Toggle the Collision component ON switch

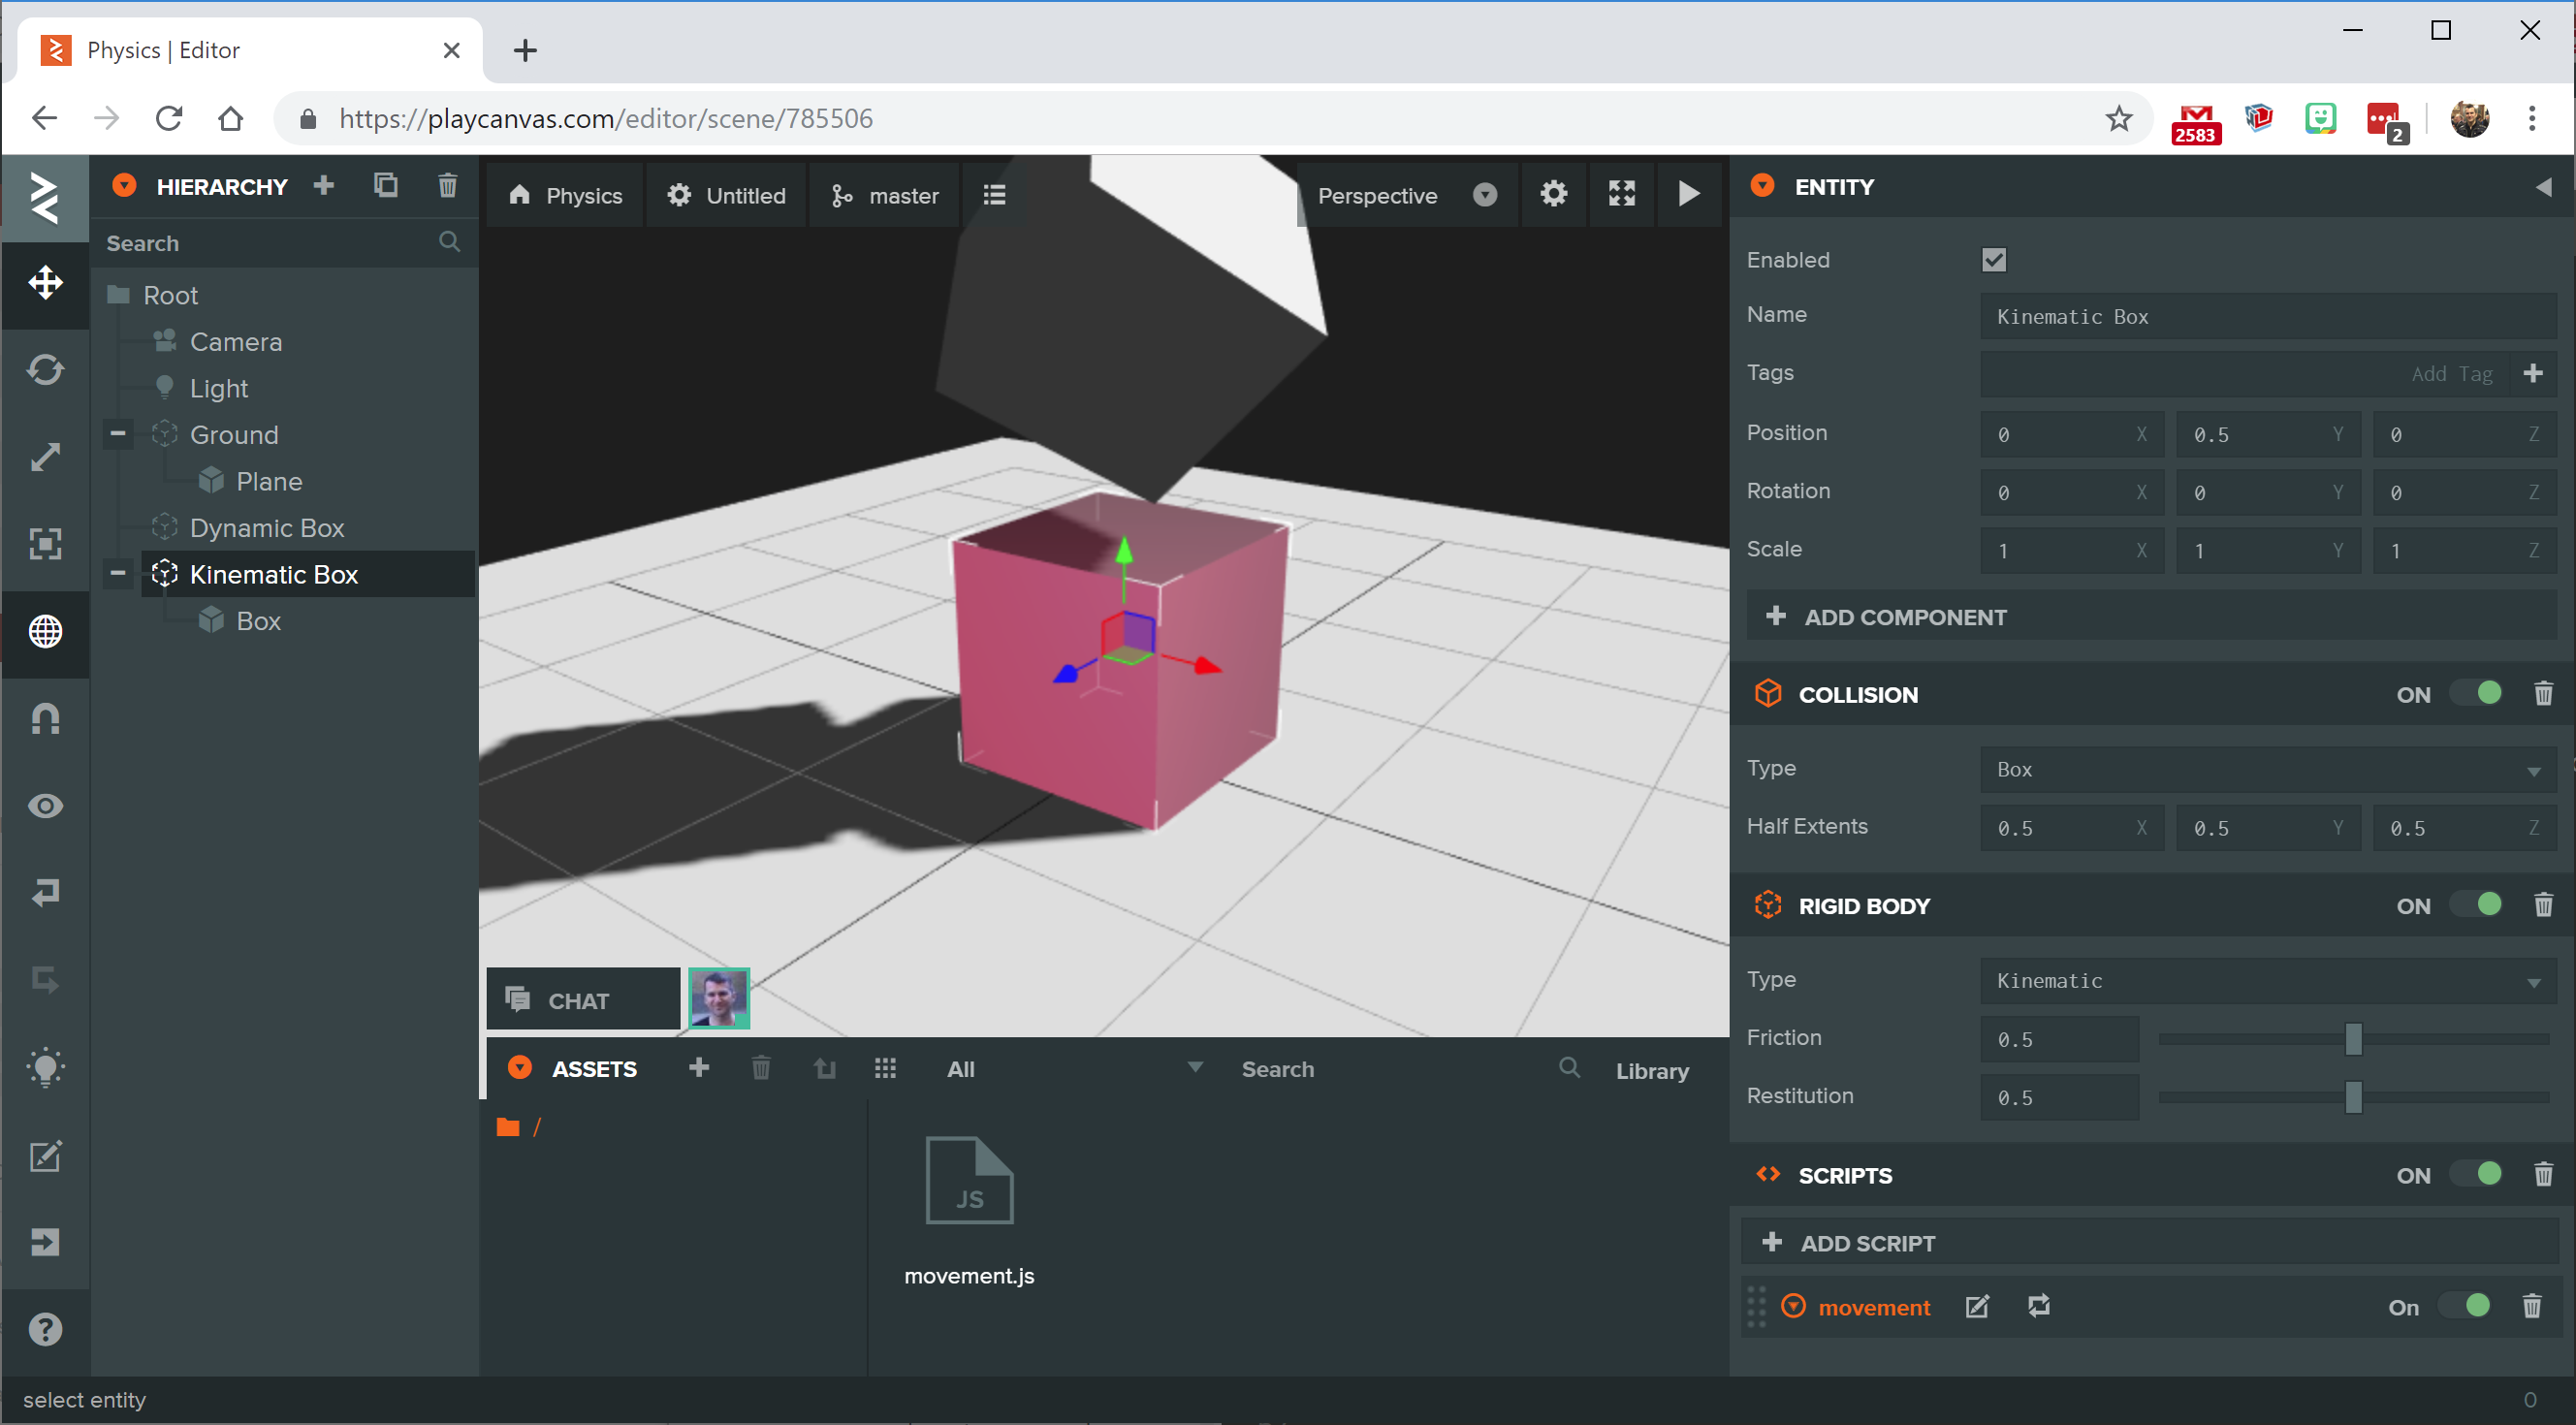(x=2477, y=694)
